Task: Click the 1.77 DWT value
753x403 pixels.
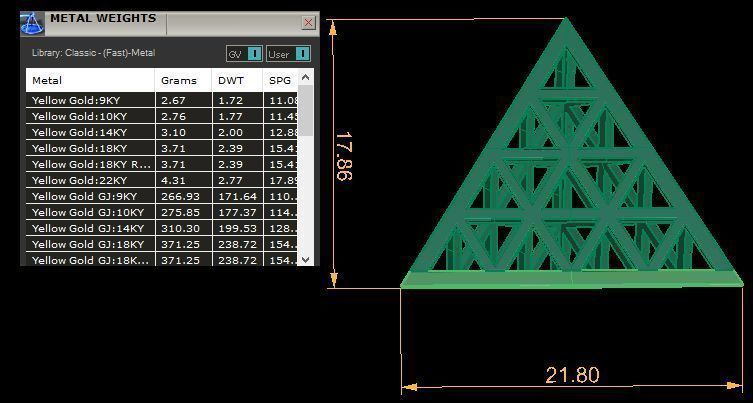Action: pos(231,116)
